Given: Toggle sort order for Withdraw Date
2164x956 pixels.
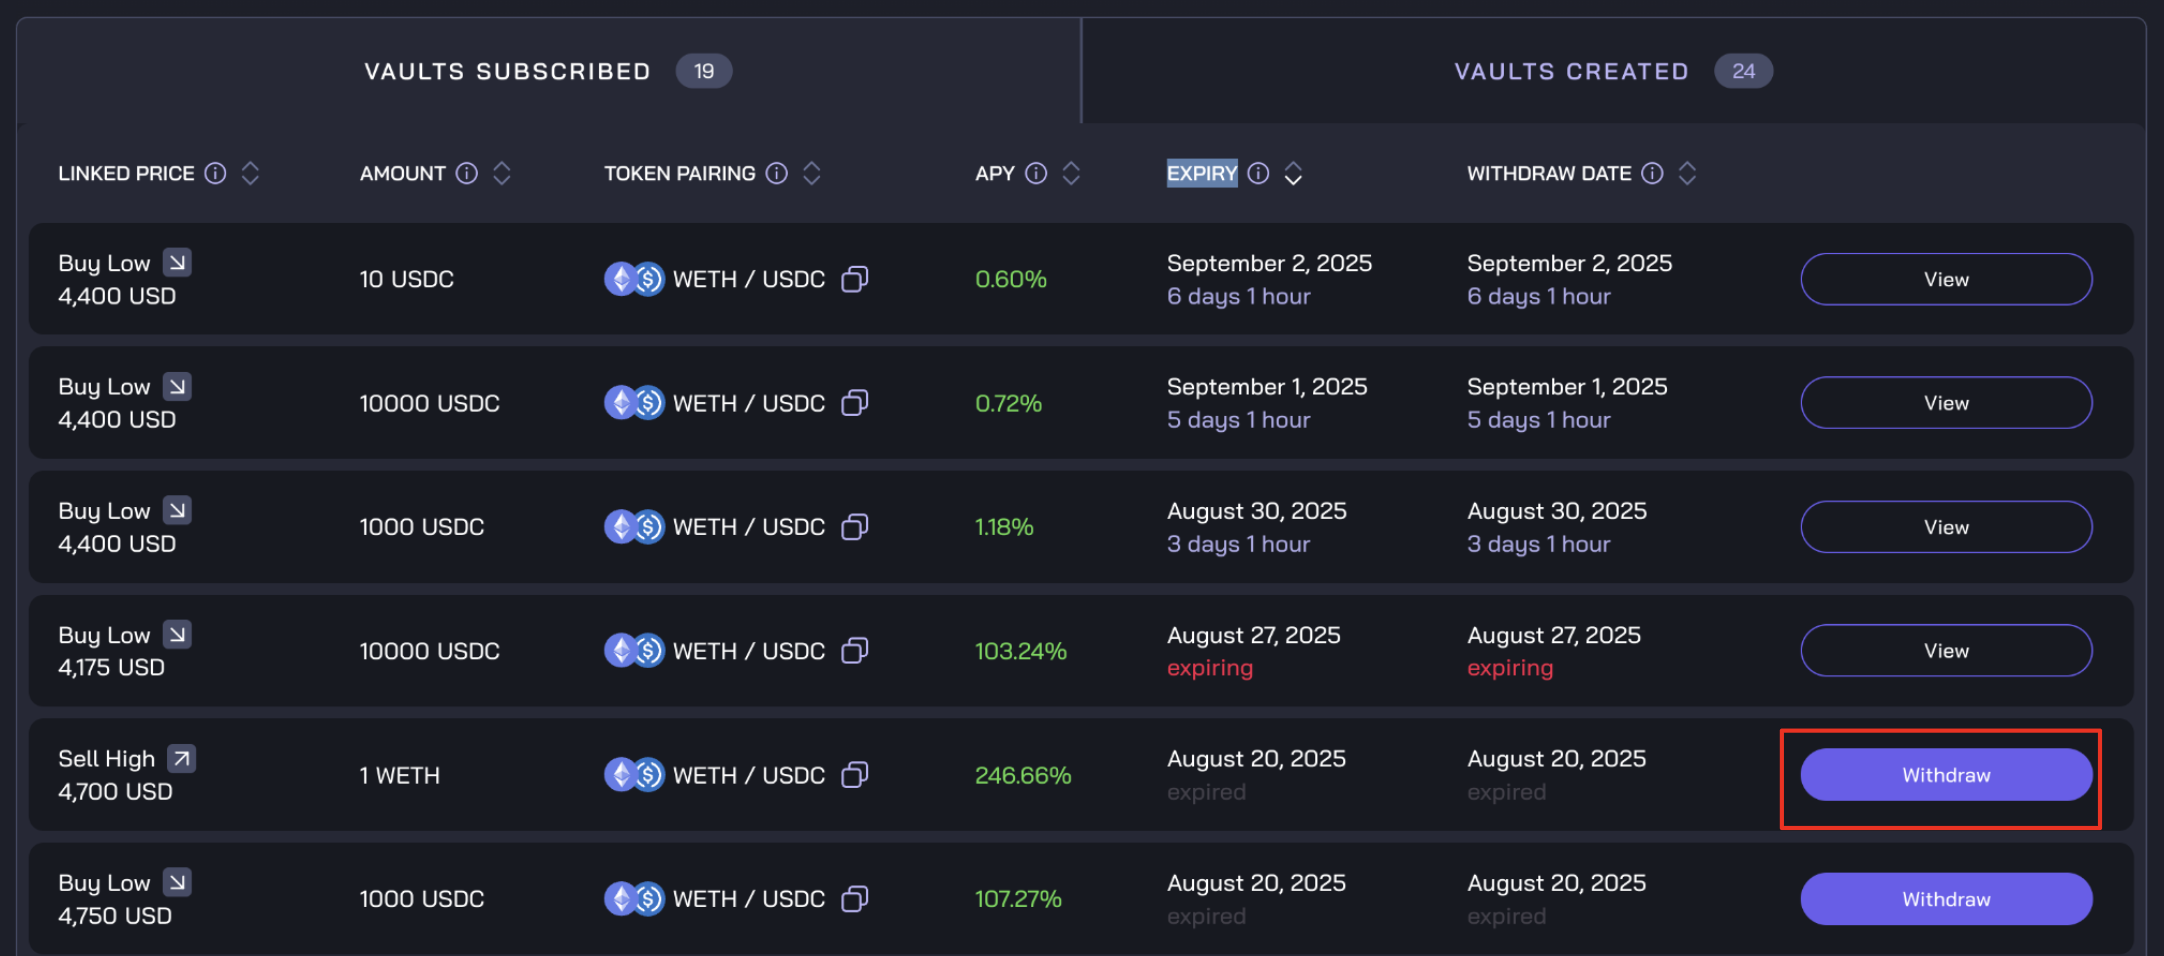Looking at the screenshot, I should 1687,173.
